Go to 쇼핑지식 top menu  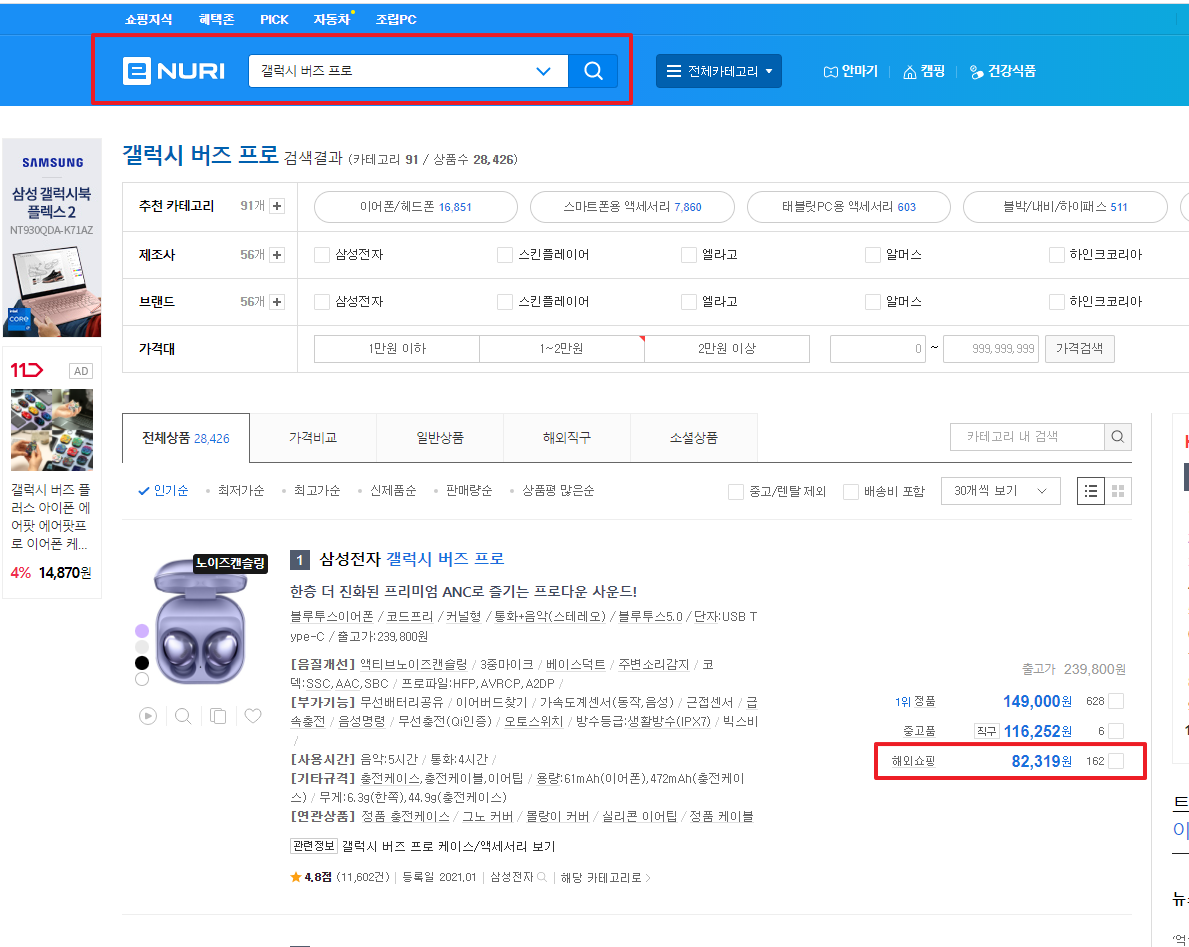click(149, 19)
